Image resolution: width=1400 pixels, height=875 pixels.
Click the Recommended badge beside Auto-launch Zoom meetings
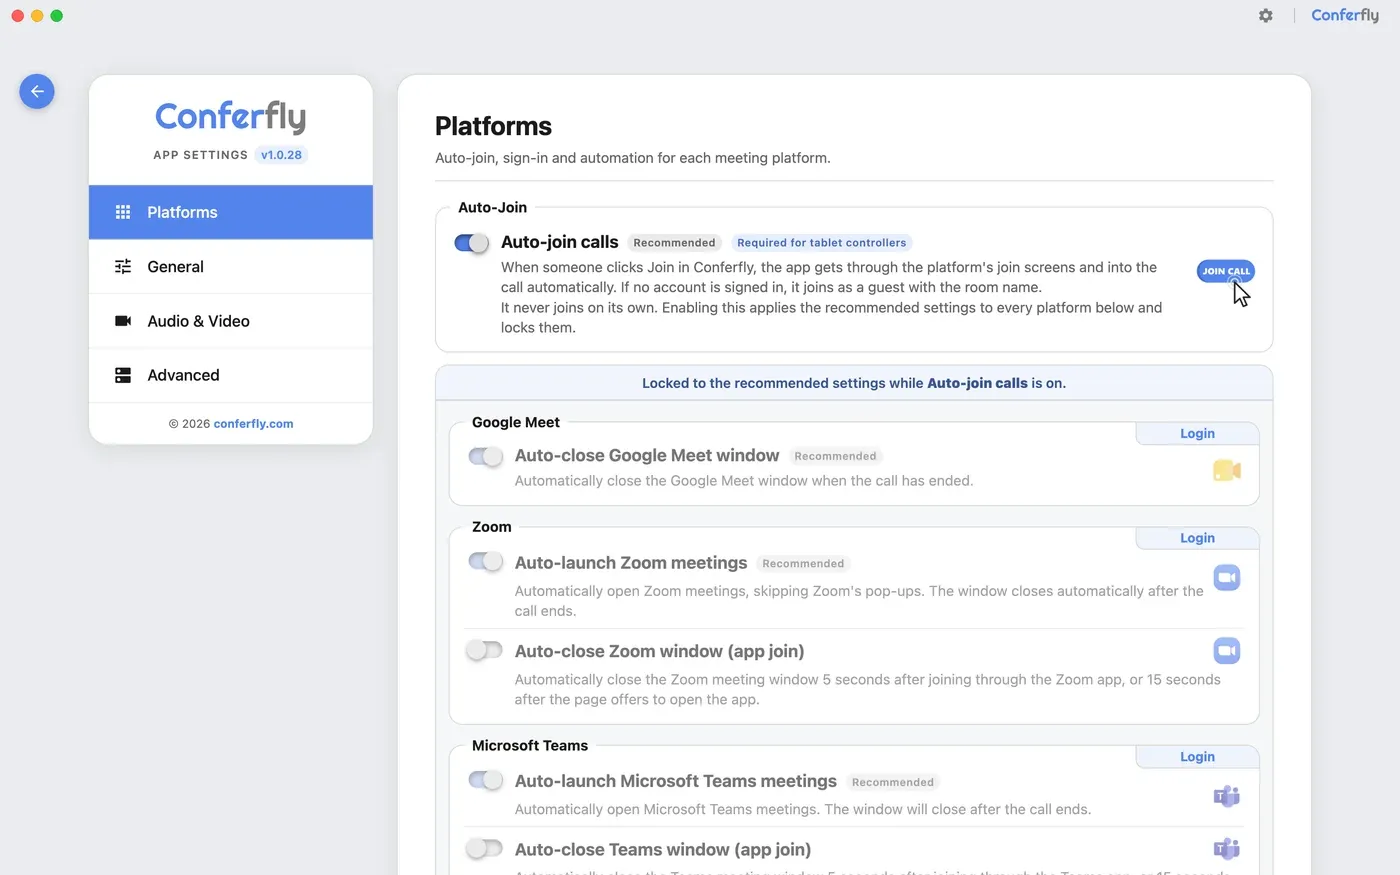click(803, 564)
